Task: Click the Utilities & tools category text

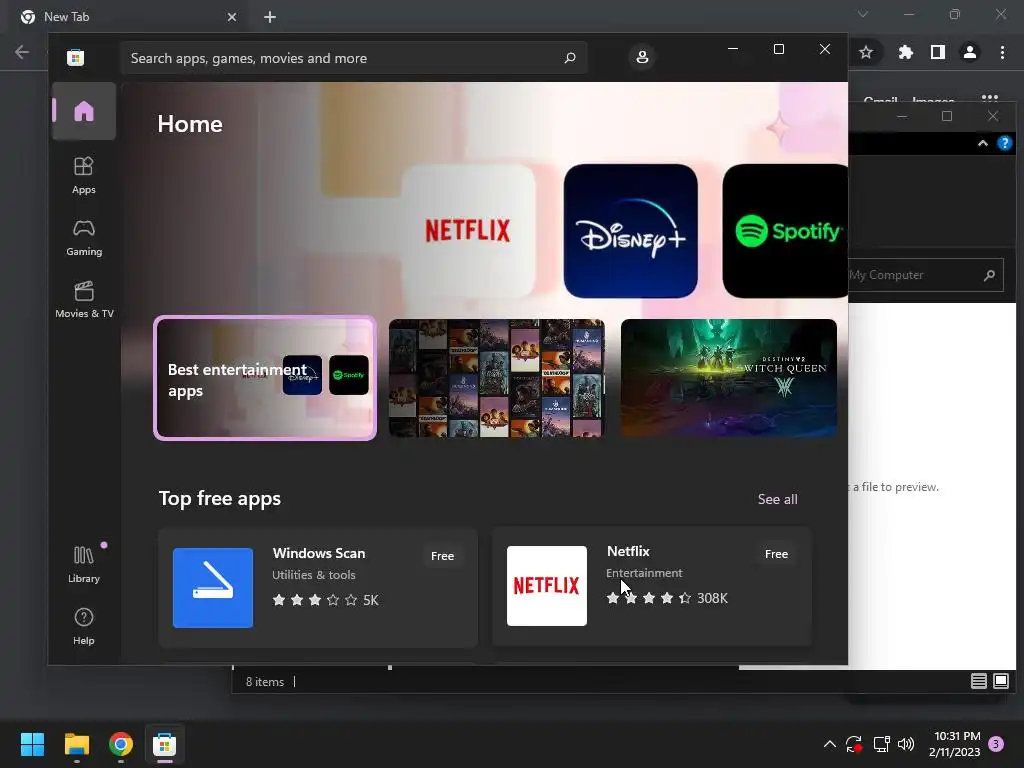Action: (x=313, y=575)
